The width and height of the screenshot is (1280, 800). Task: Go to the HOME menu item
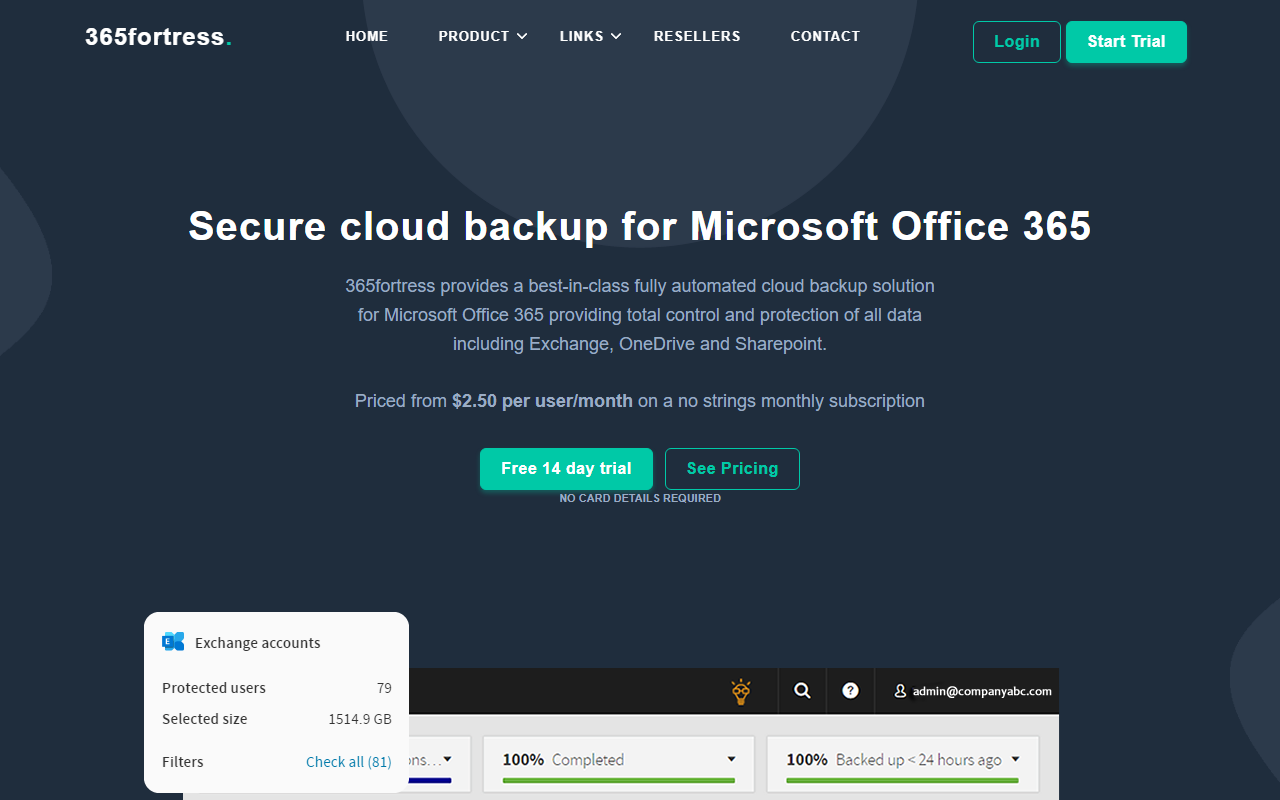(x=366, y=36)
